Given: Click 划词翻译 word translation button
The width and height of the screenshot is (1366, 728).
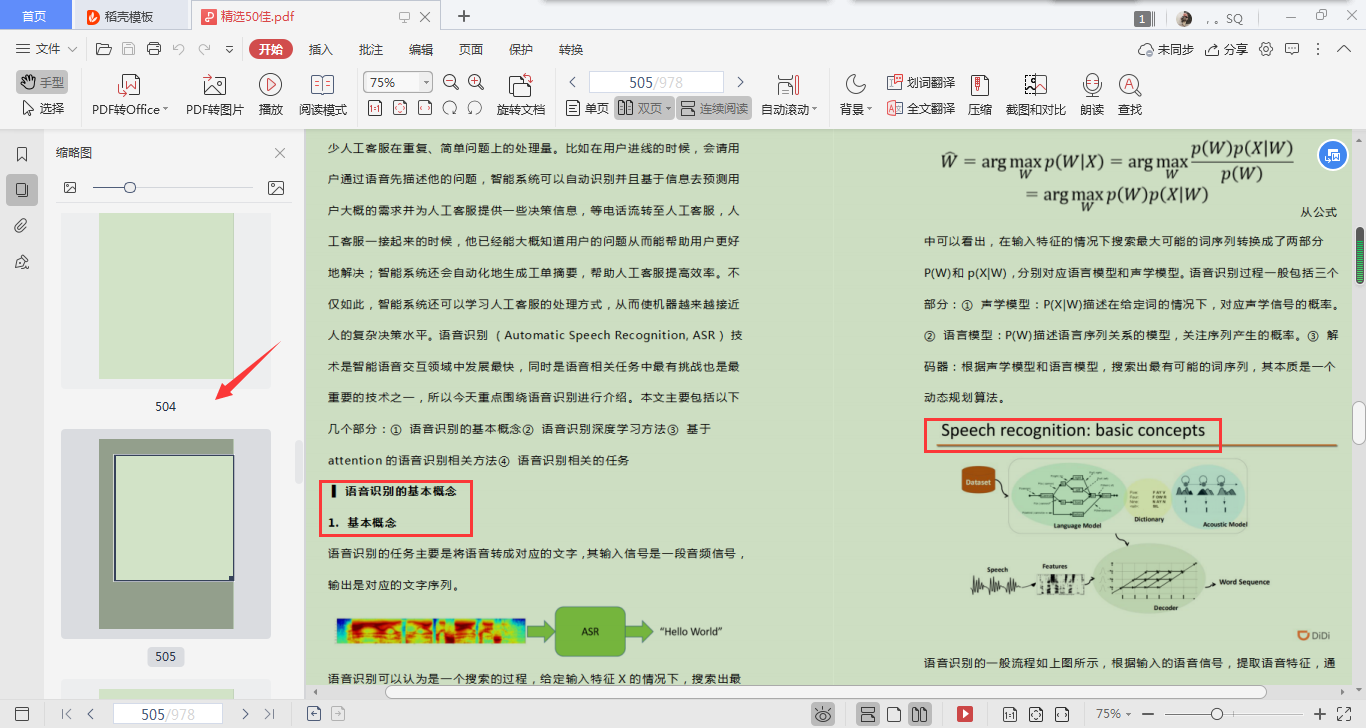Looking at the screenshot, I should (920, 82).
